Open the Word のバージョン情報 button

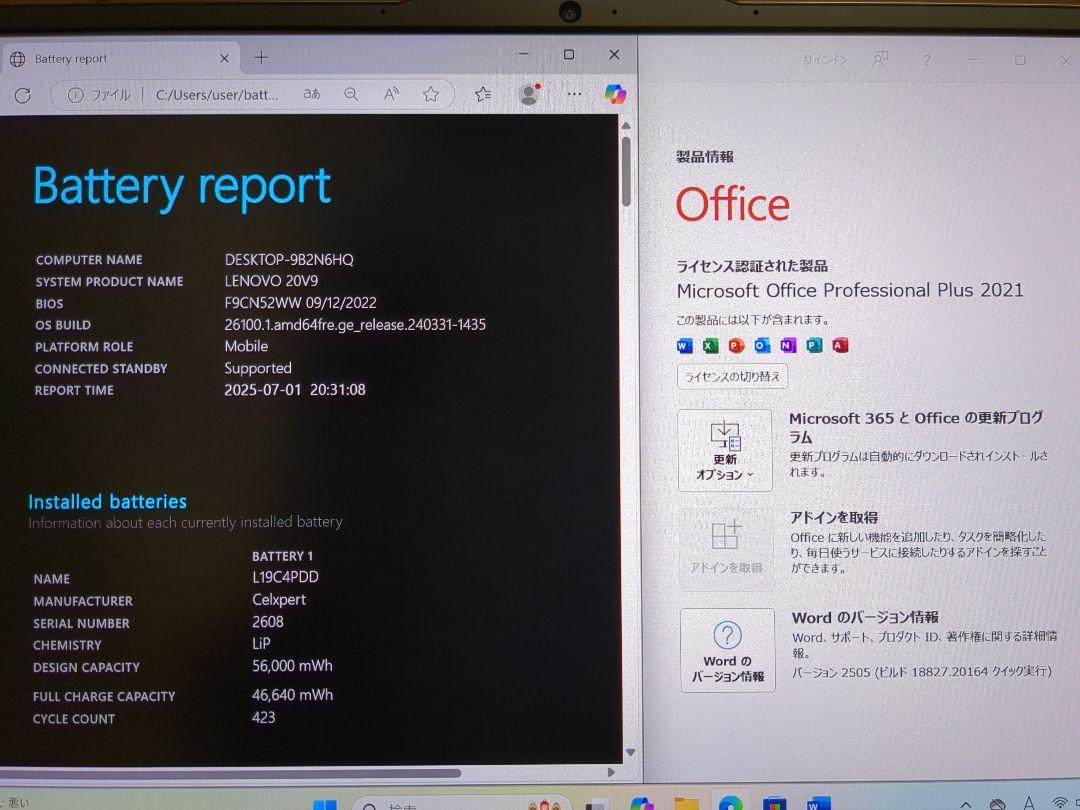(x=727, y=650)
